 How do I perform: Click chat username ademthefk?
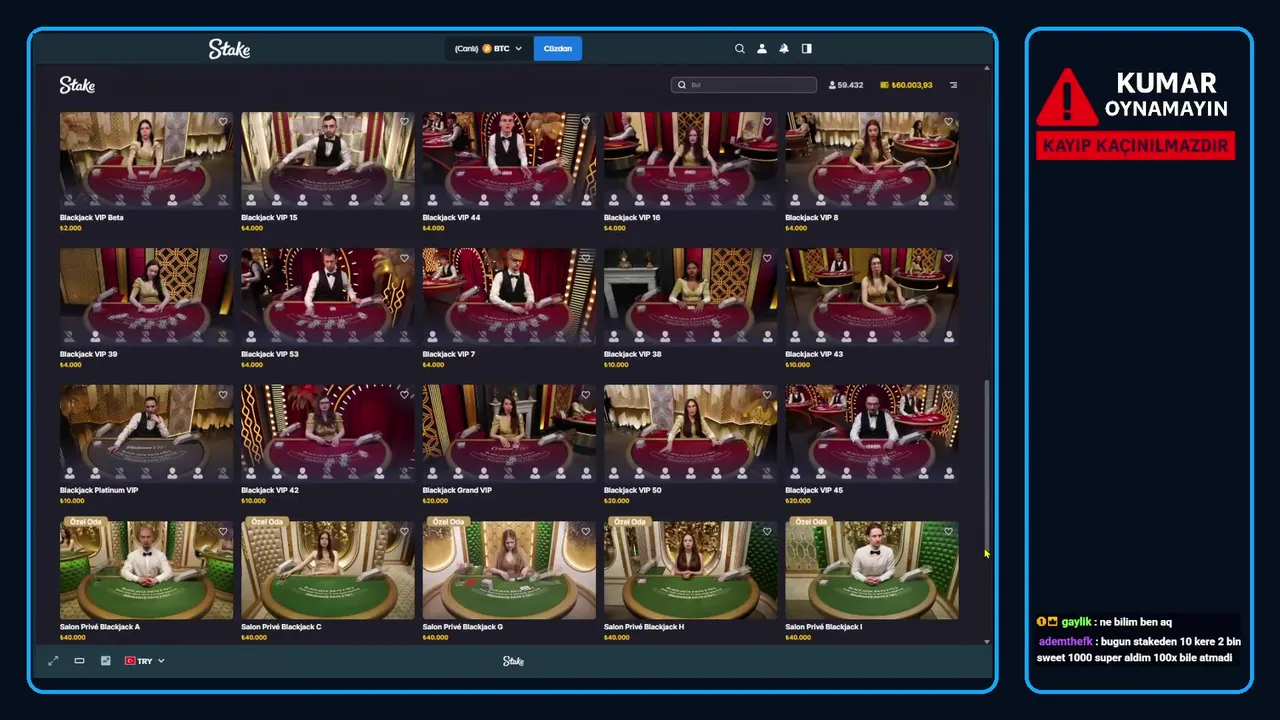[1065, 642]
